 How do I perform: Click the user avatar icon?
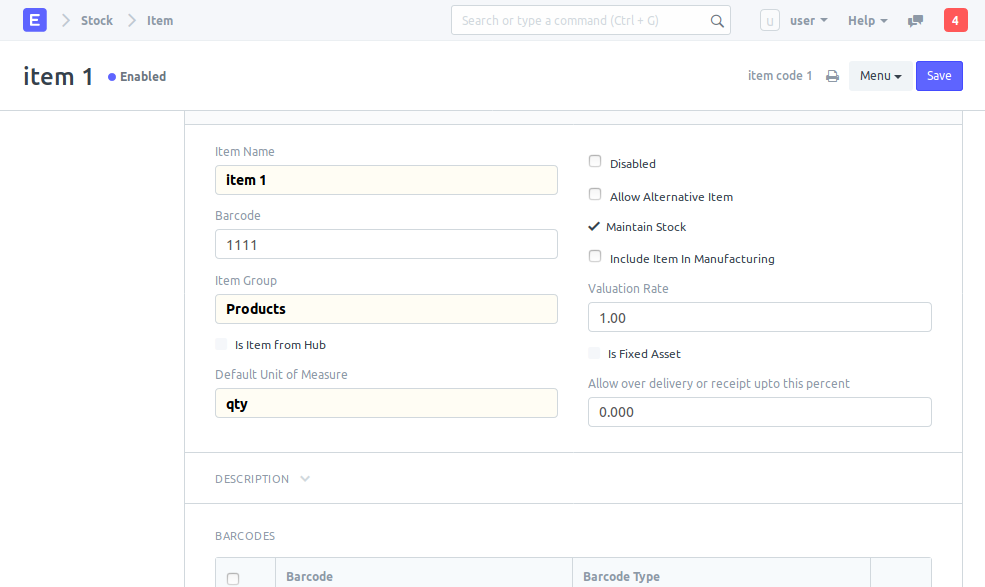(x=770, y=20)
